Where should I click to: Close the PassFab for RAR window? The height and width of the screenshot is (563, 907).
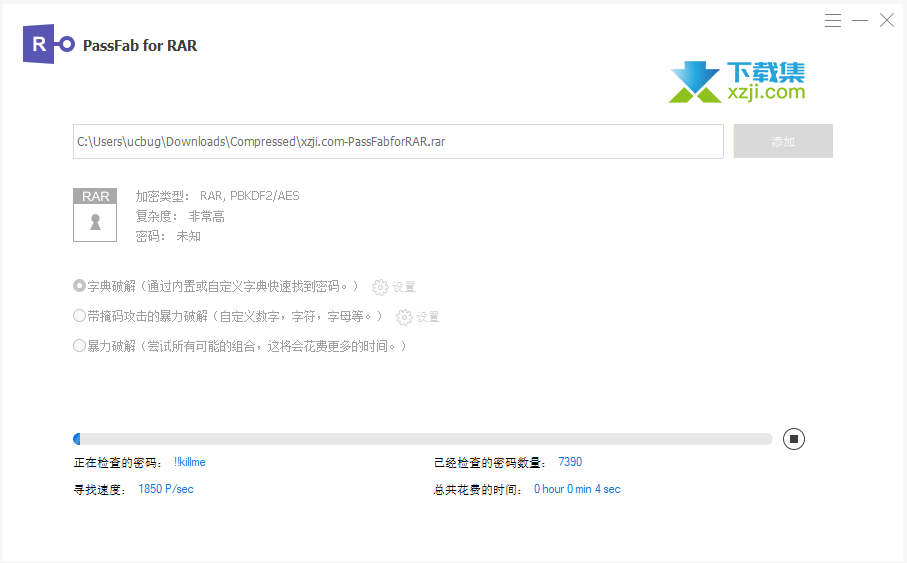tap(887, 21)
